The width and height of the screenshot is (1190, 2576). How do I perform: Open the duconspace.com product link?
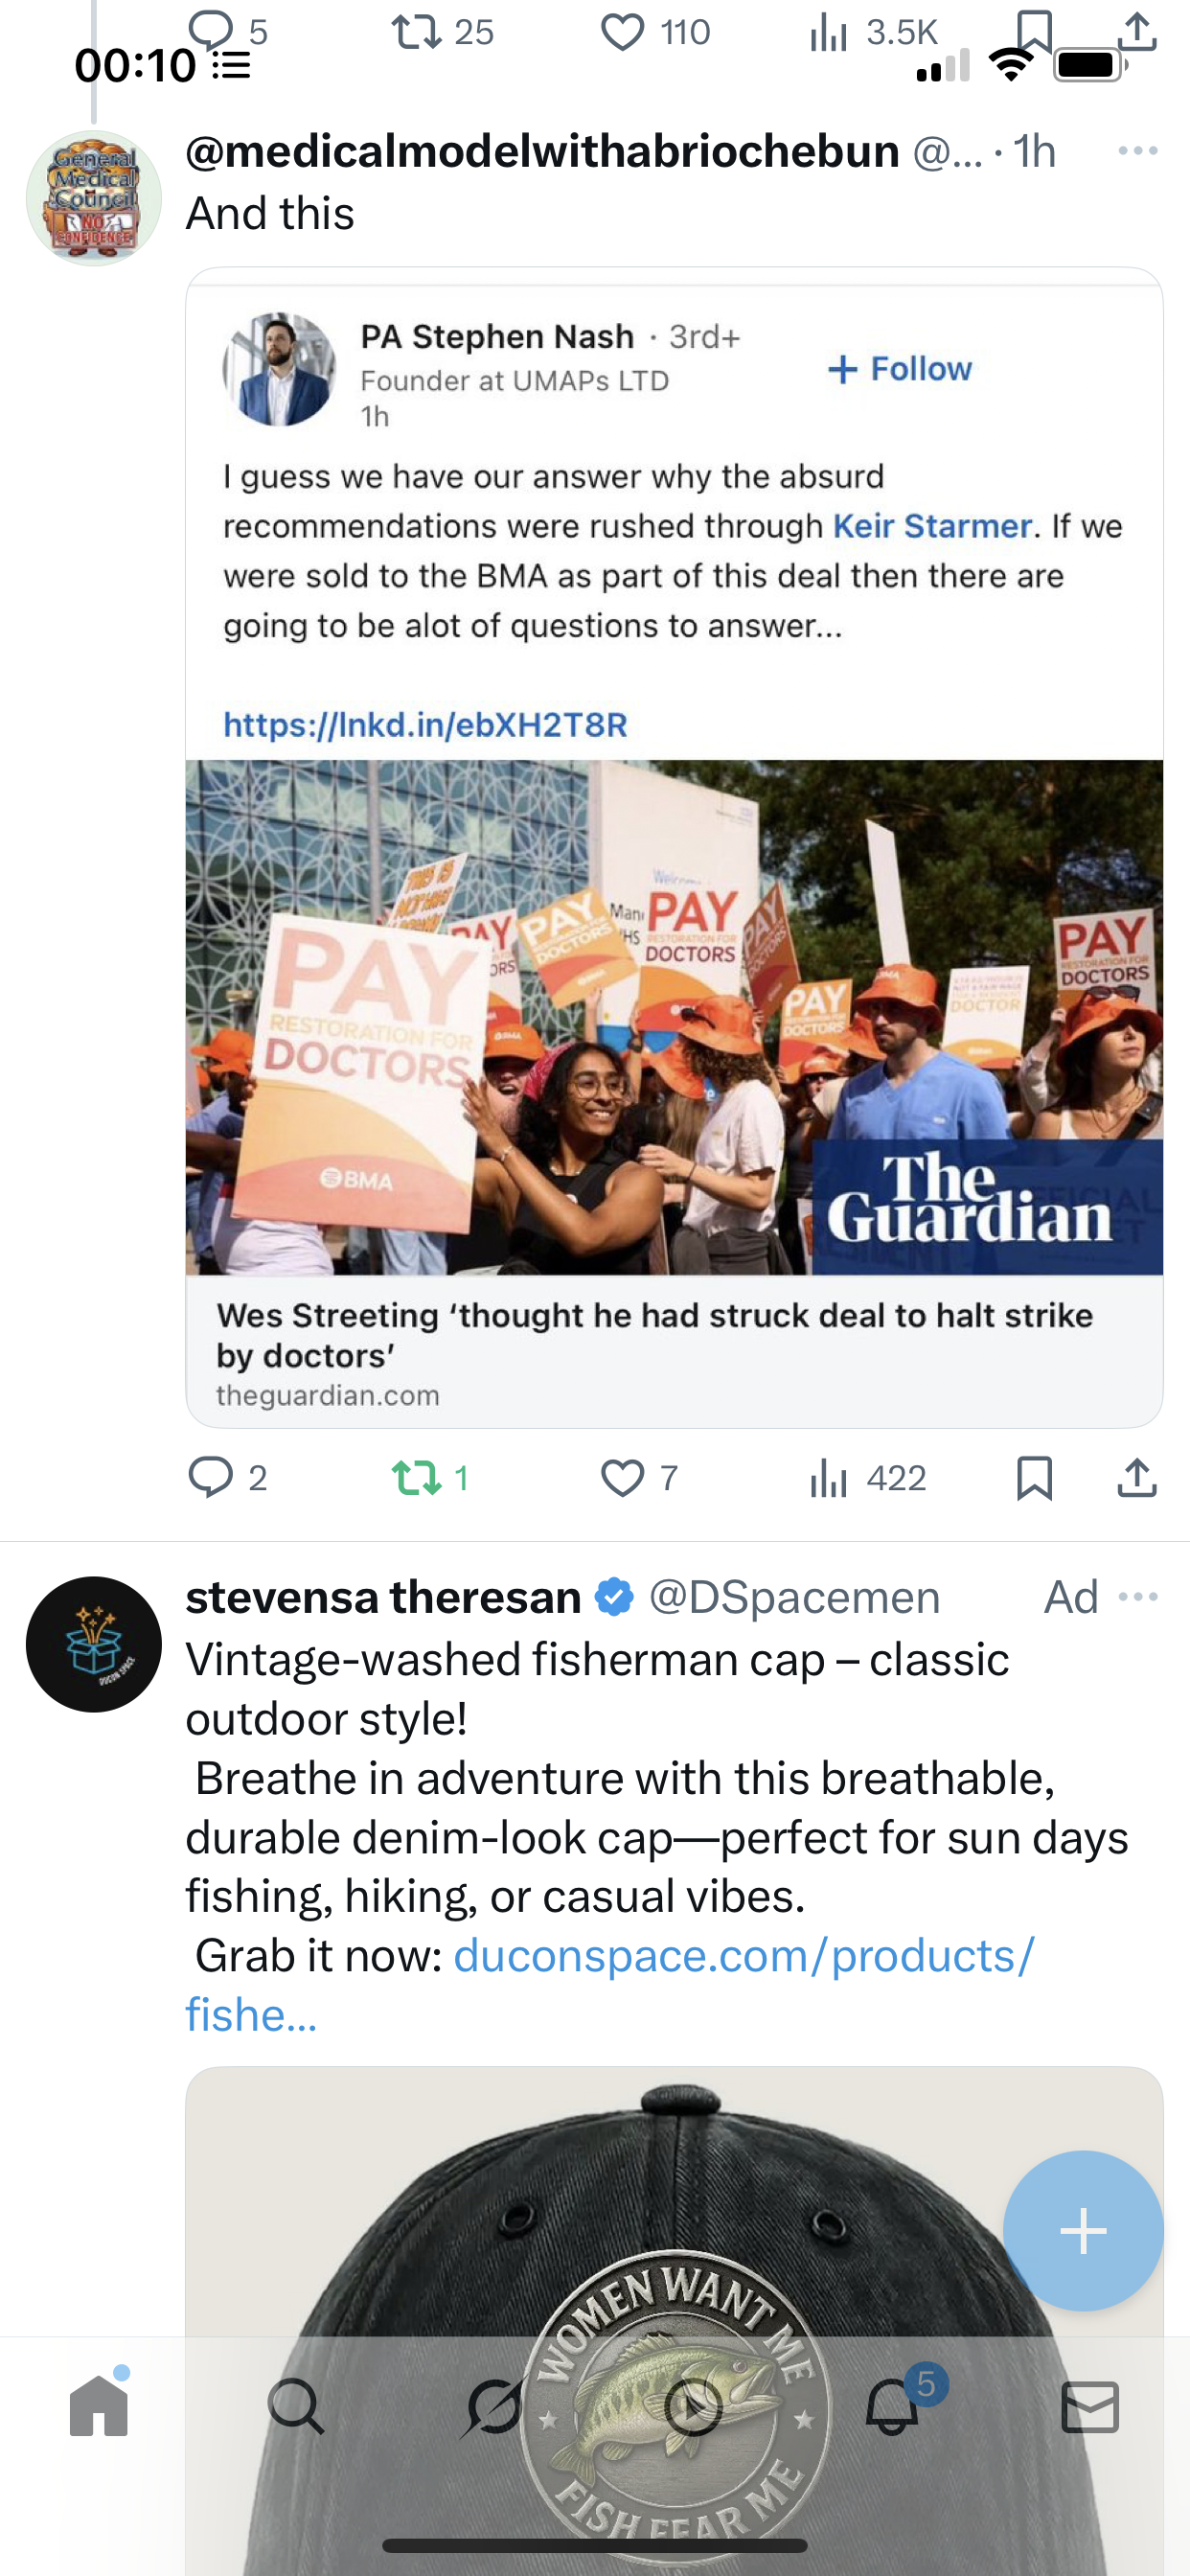610,1984
